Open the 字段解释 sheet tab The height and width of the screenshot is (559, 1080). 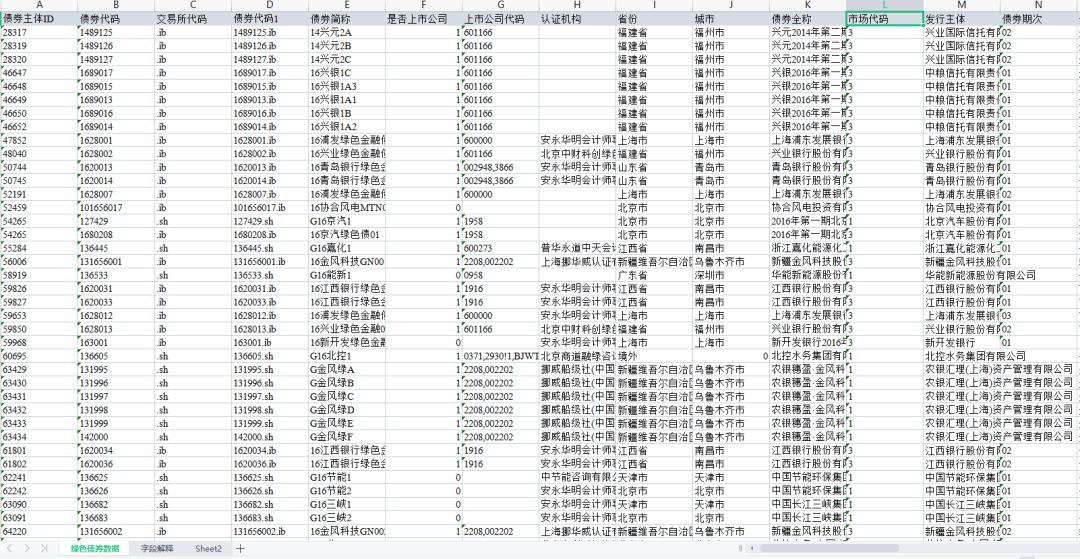157,548
